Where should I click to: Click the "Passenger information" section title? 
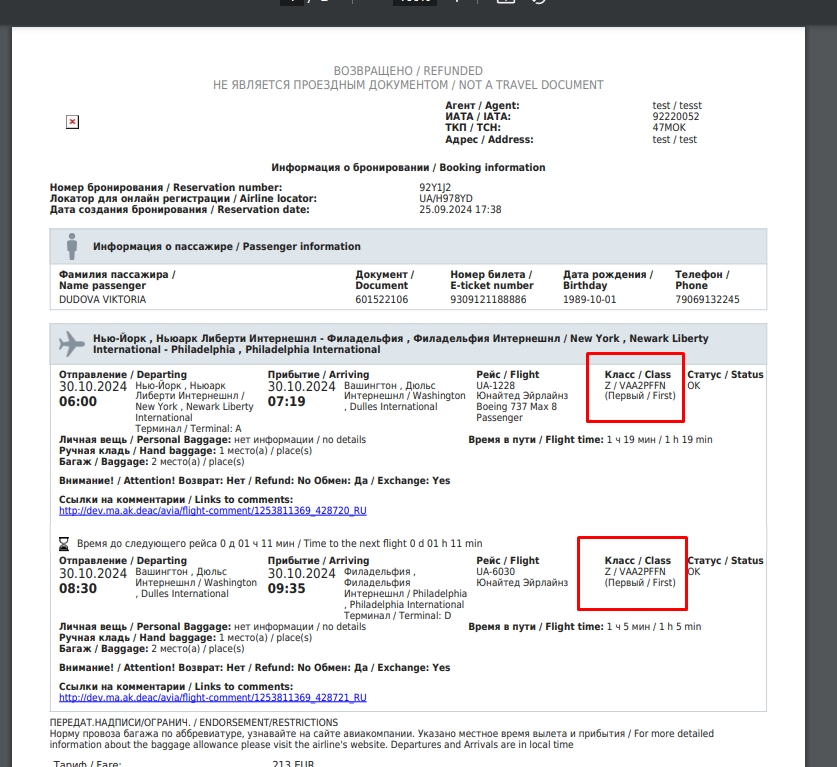[227, 247]
